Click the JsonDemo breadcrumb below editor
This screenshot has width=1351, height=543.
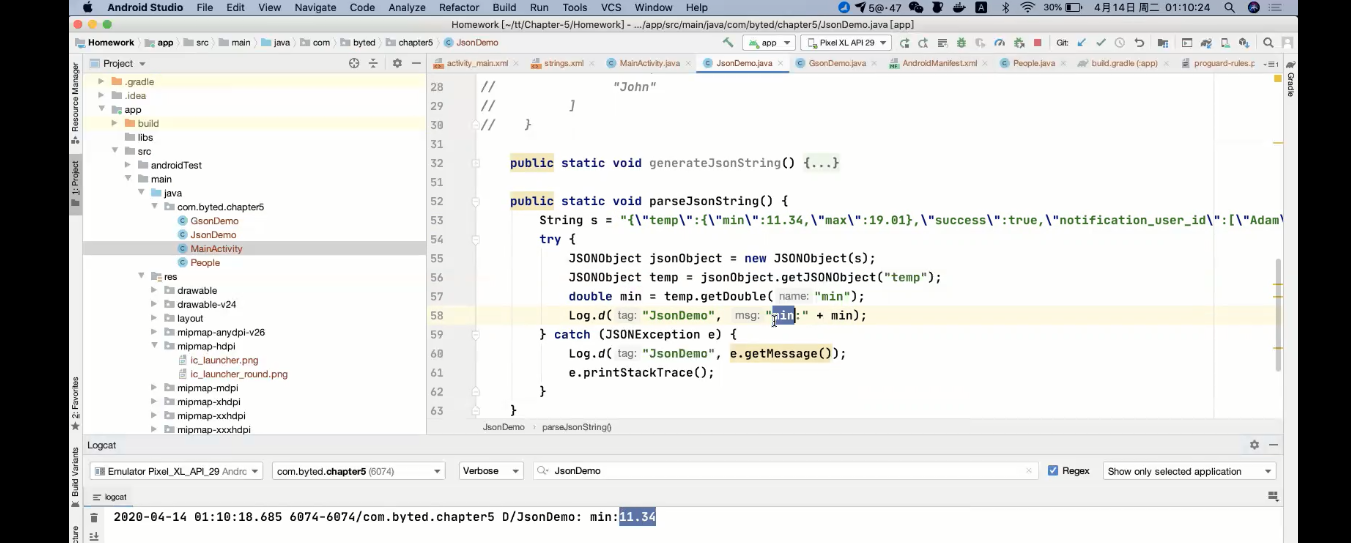pos(503,427)
